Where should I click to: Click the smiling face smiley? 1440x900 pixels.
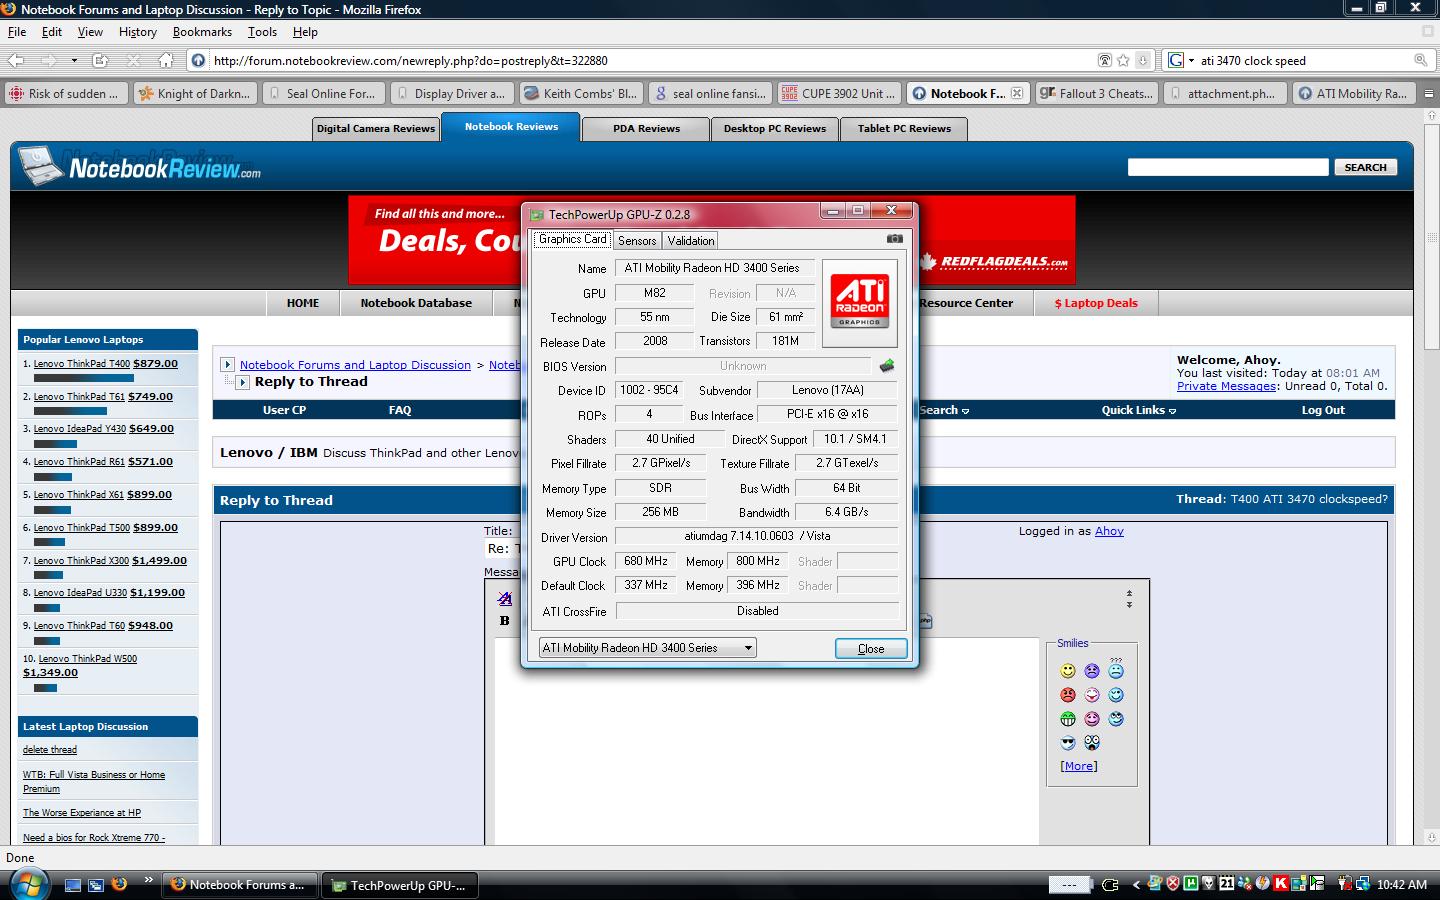tap(1068, 671)
